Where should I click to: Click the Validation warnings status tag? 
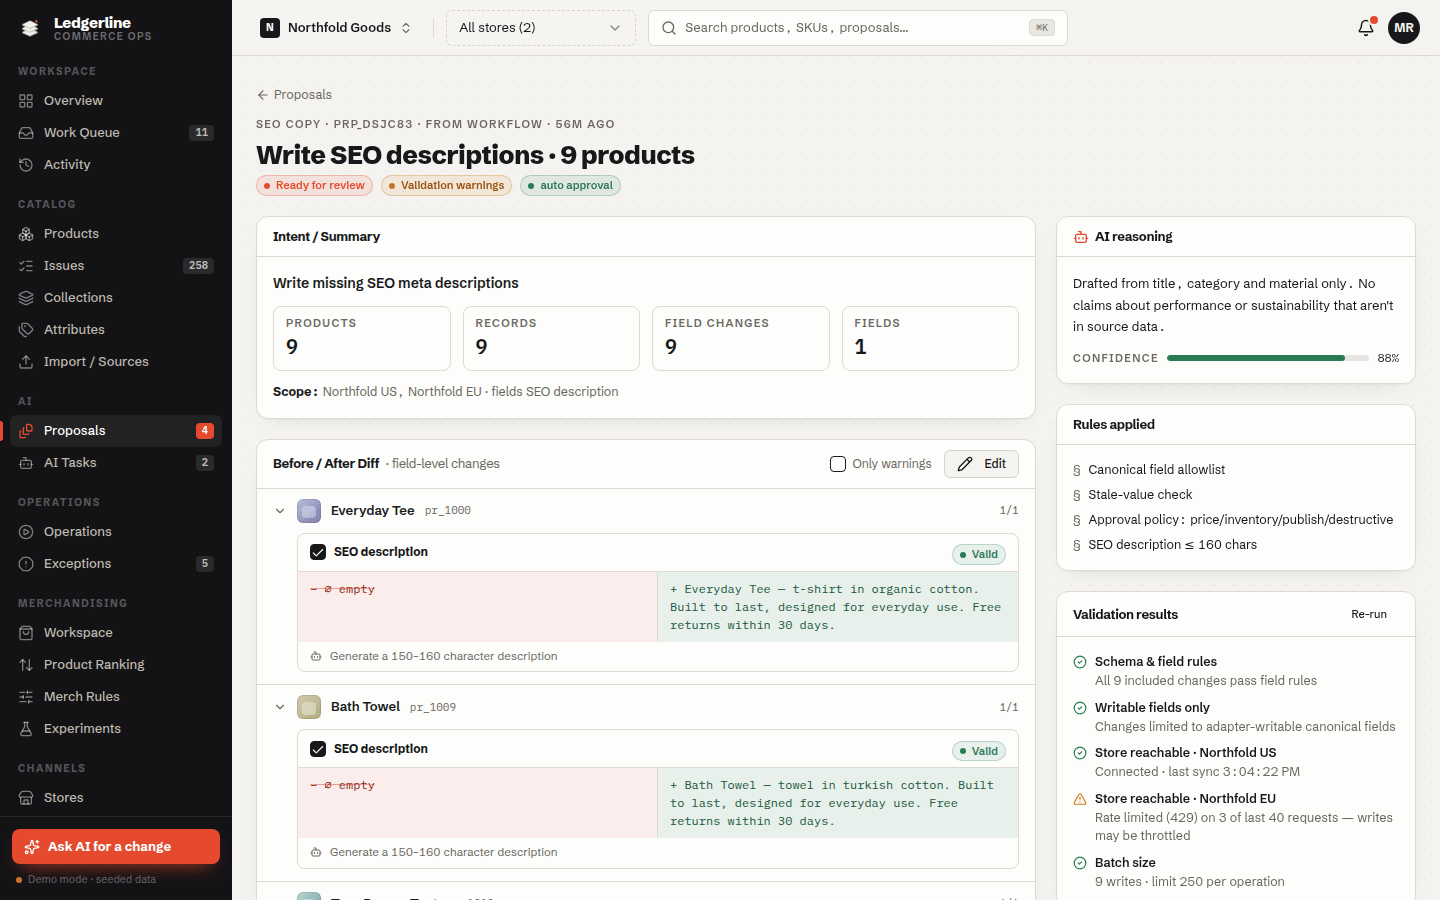click(446, 186)
